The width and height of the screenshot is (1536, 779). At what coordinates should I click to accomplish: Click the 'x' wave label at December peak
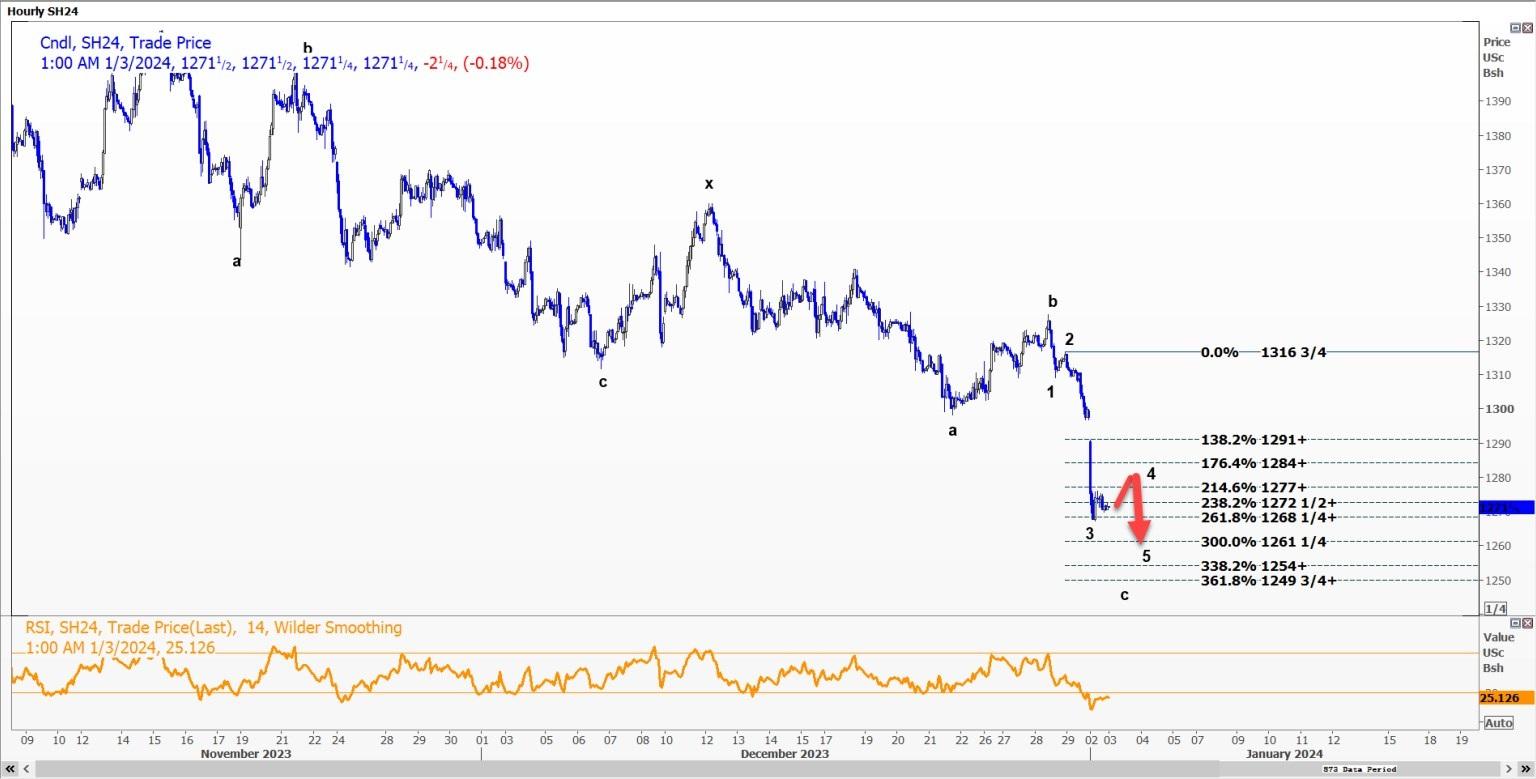[x=709, y=184]
